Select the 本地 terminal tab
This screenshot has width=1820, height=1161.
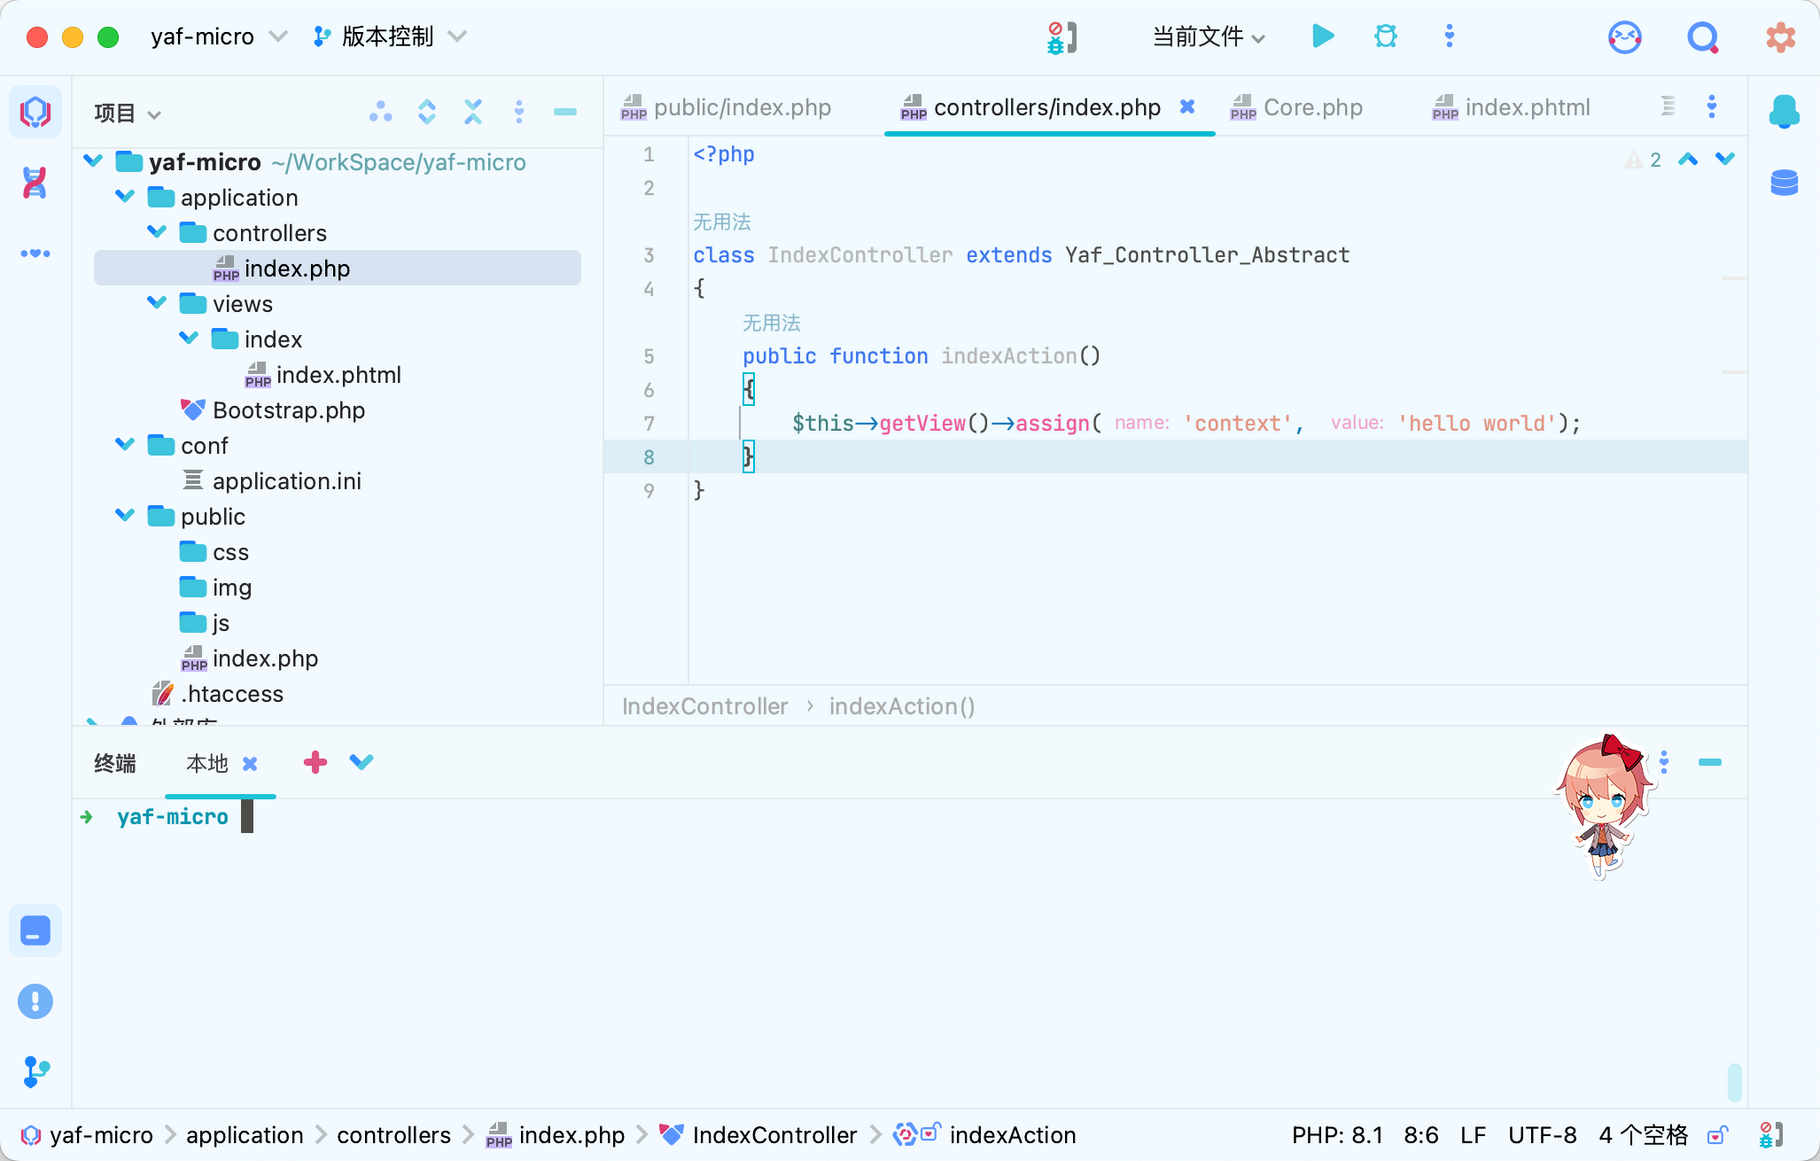point(208,764)
